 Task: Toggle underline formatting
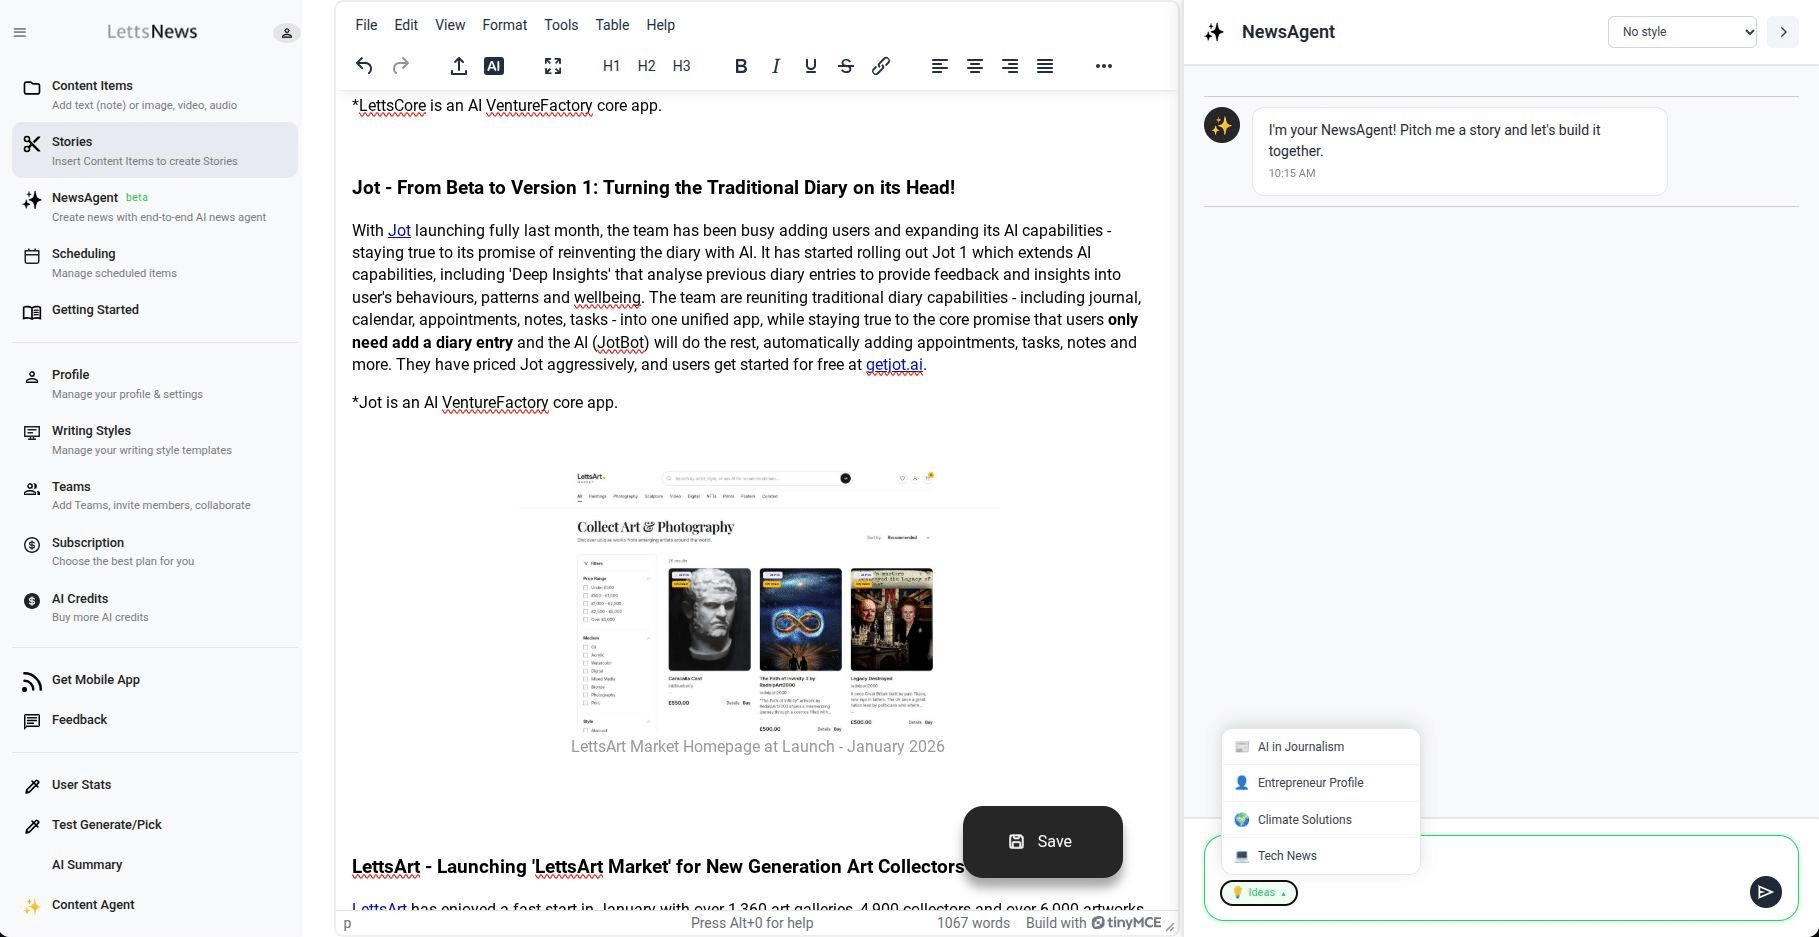[810, 66]
